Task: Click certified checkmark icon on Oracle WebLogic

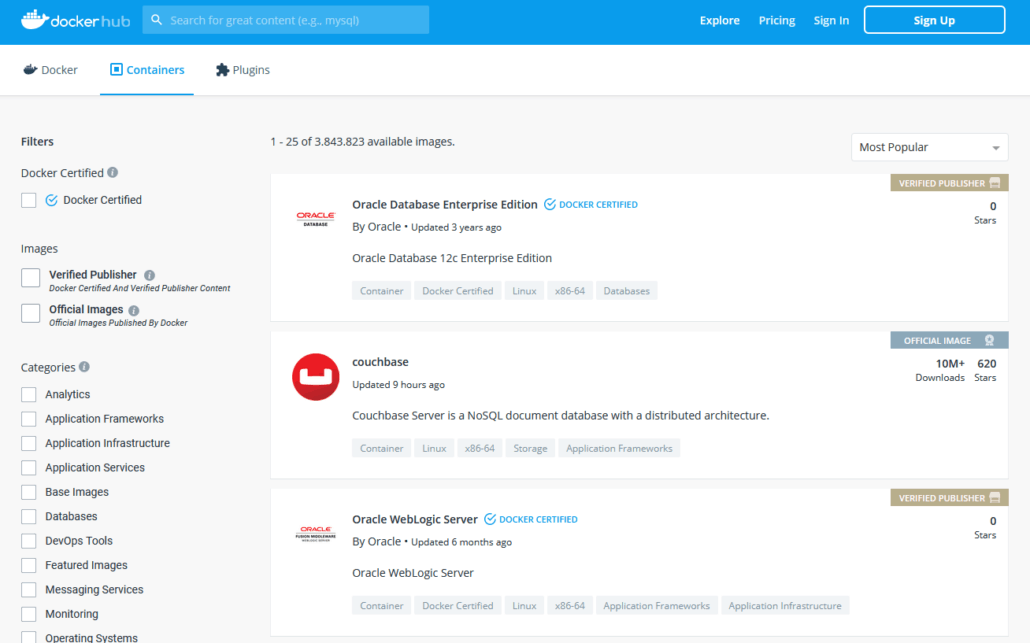Action: [x=490, y=519]
